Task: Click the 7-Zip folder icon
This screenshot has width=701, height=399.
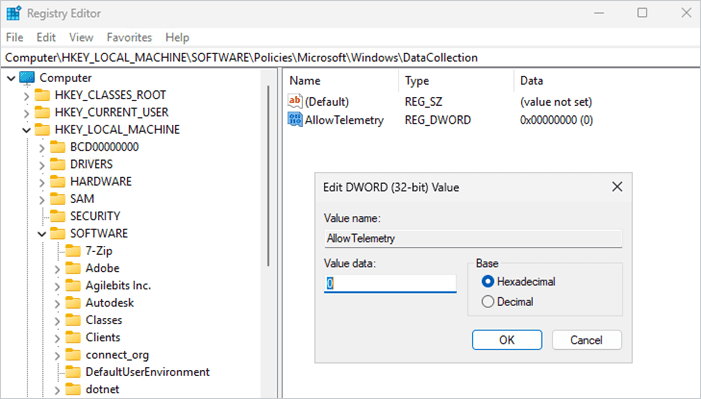Action: [x=73, y=251]
